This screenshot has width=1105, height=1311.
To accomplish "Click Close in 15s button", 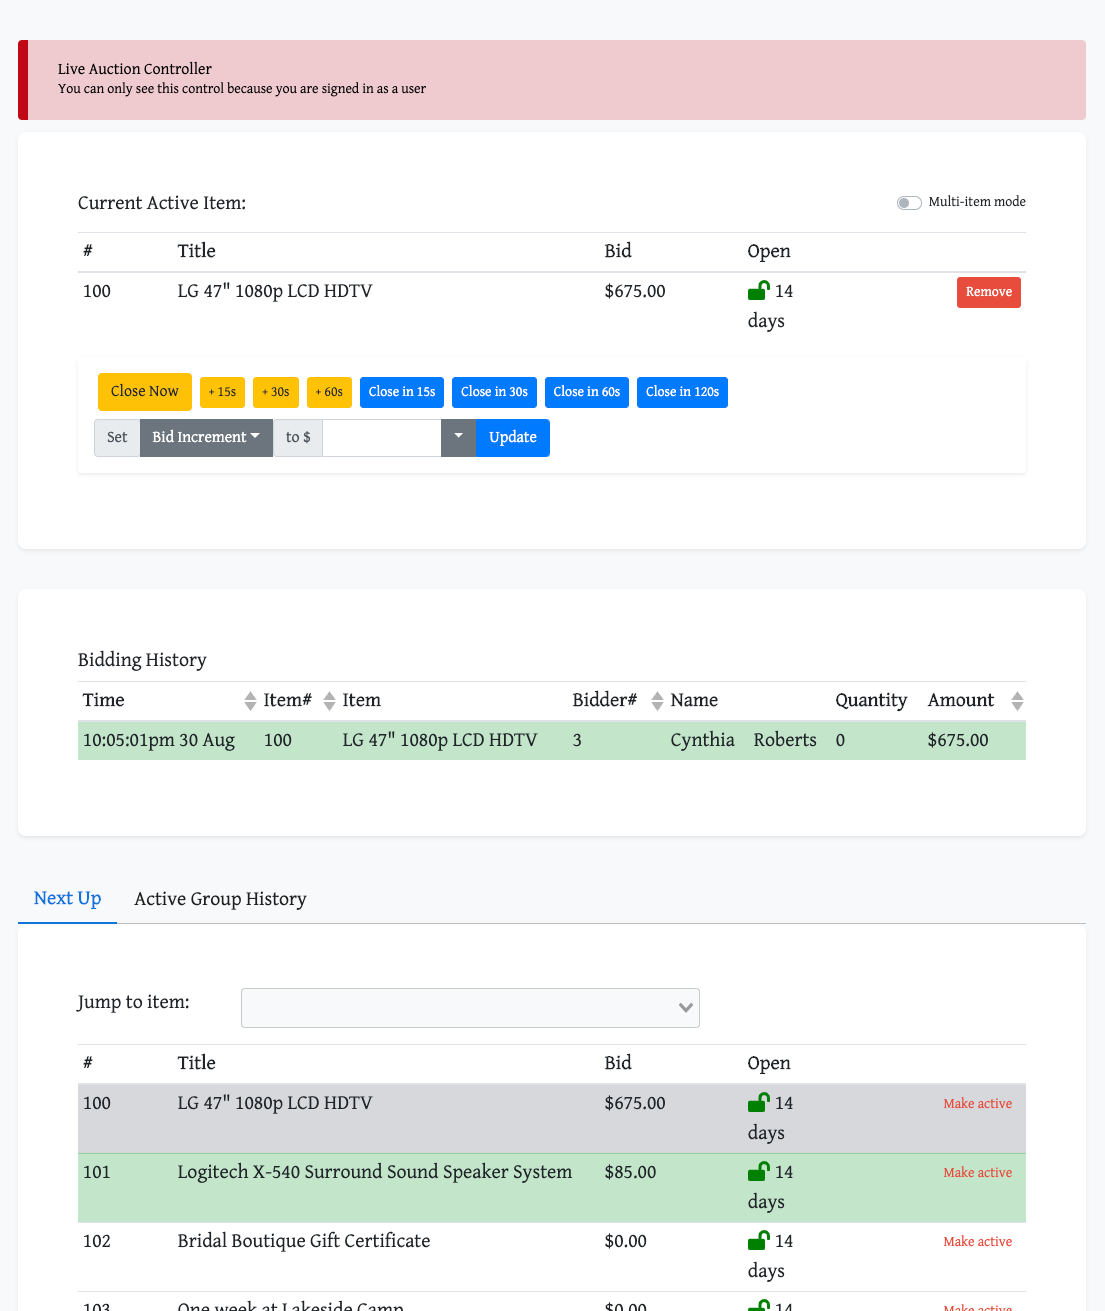I will 402,392.
